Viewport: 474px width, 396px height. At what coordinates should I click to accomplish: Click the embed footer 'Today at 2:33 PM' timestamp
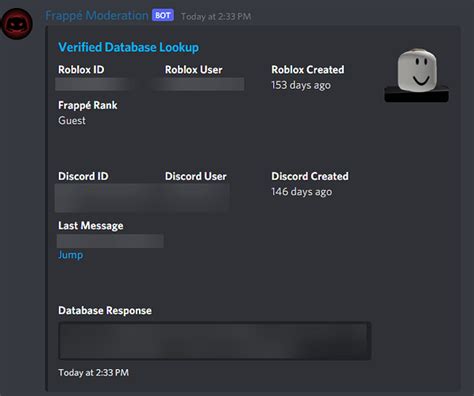point(93,373)
